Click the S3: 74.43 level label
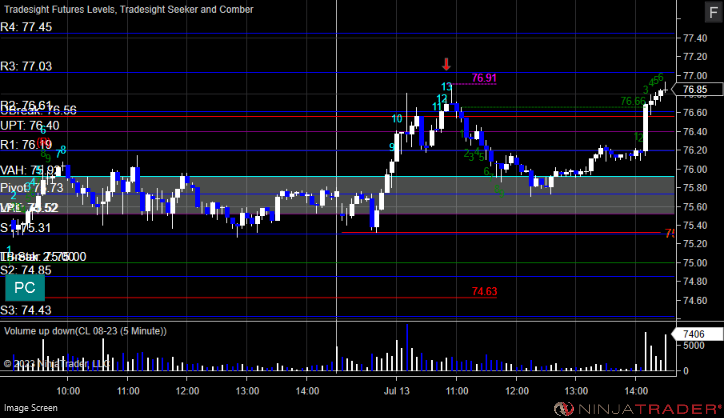Viewport: 724px width, 418px height. pyautogui.click(x=26, y=310)
